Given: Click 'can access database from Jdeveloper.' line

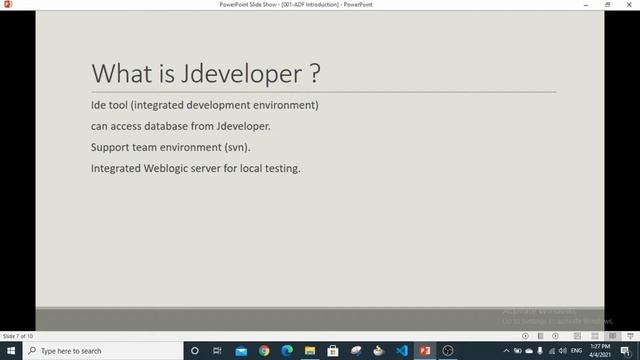Looking at the screenshot, I should tap(180, 126).
